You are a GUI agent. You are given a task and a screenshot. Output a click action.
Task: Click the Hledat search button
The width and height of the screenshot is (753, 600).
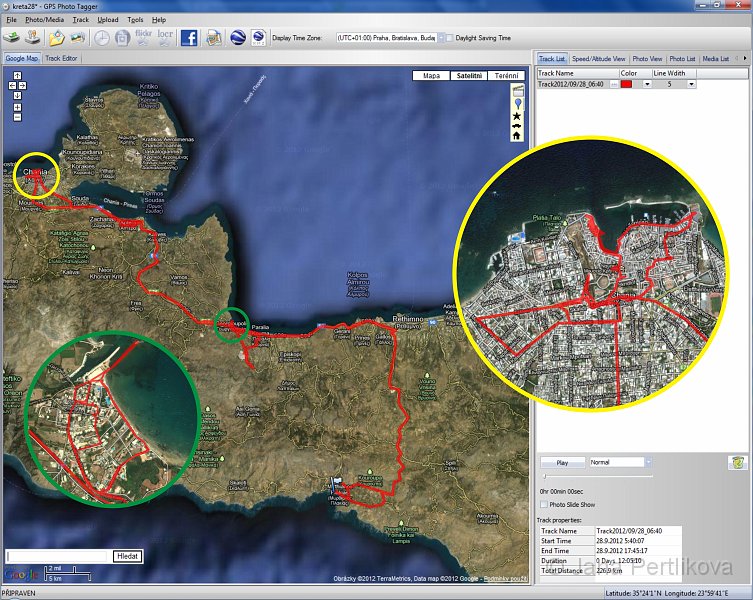point(127,556)
